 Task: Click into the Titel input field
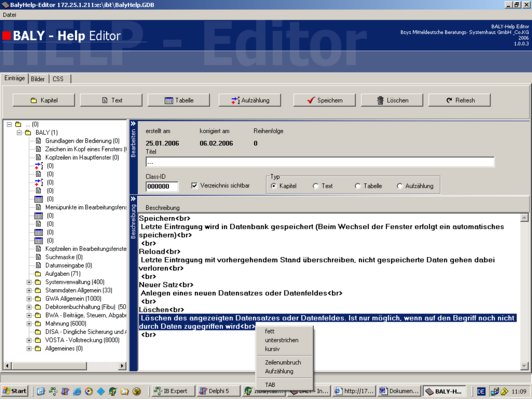point(320,162)
